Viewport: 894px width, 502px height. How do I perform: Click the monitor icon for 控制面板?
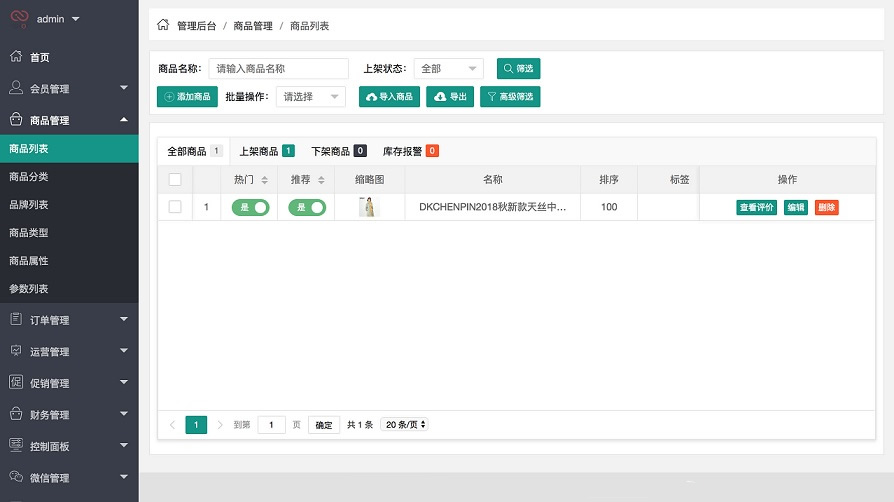point(16,445)
